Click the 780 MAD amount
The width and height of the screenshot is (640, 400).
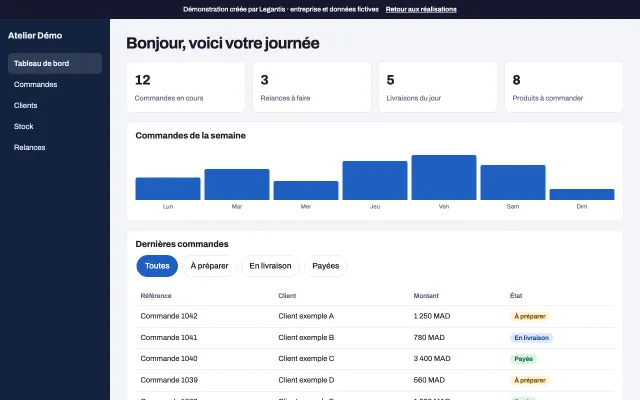point(429,338)
